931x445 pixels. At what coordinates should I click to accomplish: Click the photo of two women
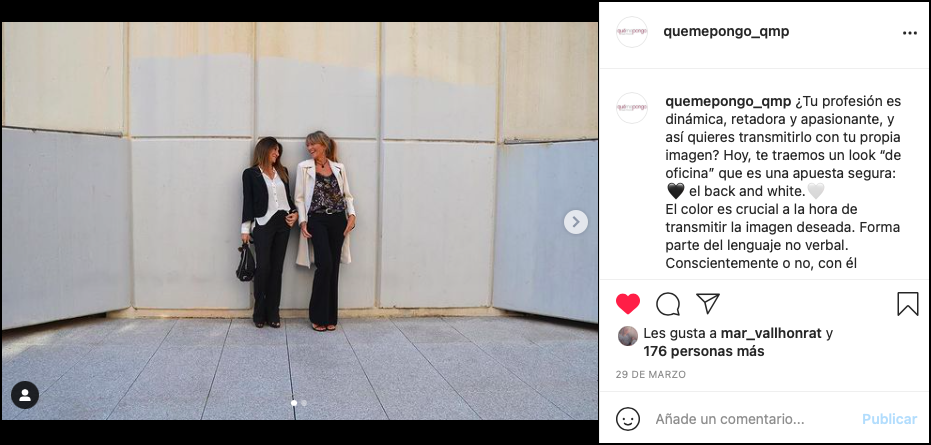(300, 221)
